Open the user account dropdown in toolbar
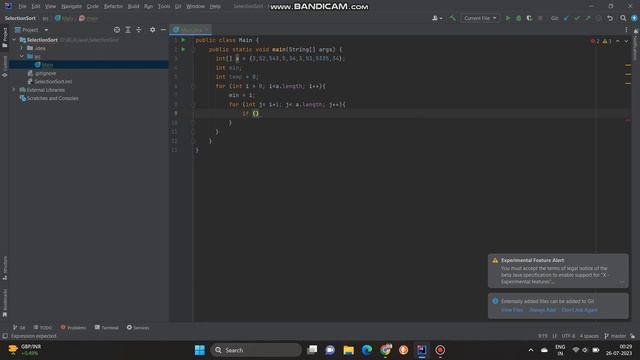Viewport: 640px width, 360px height. [437, 18]
